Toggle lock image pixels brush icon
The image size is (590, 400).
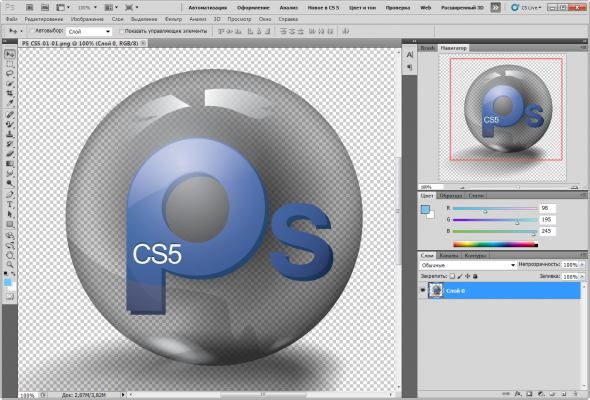tap(460, 276)
